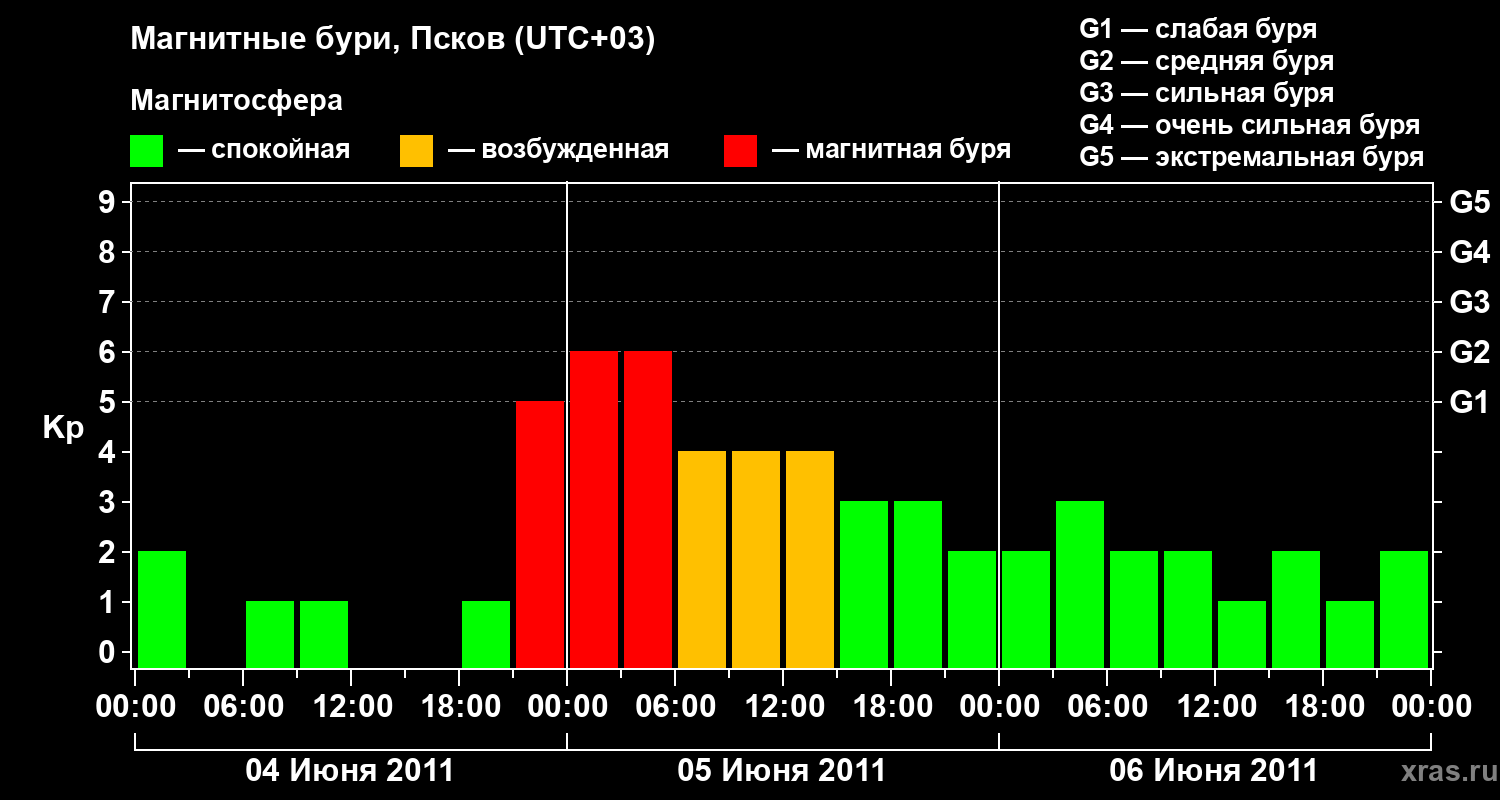Click the 'G1' right-axis storm level label

pyautogui.click(x=1470, y=402)
